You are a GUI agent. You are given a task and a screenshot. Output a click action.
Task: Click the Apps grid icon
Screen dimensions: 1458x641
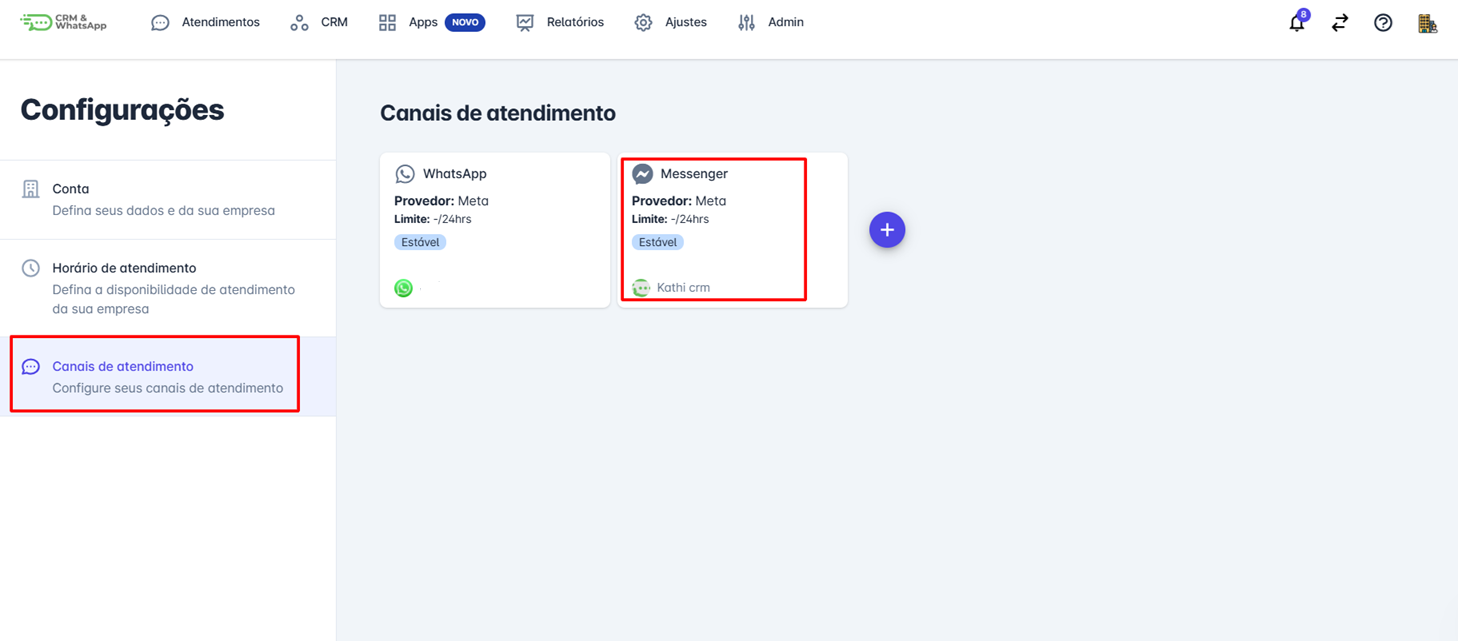click(387, 21)
